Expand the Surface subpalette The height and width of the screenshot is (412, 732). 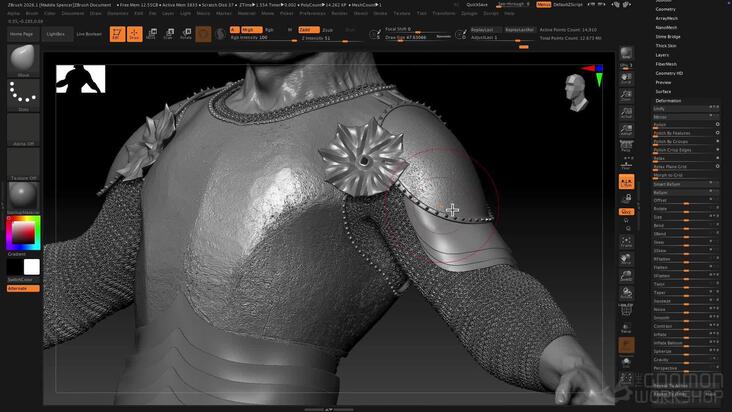pyautogui.click(x=663, y=91)
